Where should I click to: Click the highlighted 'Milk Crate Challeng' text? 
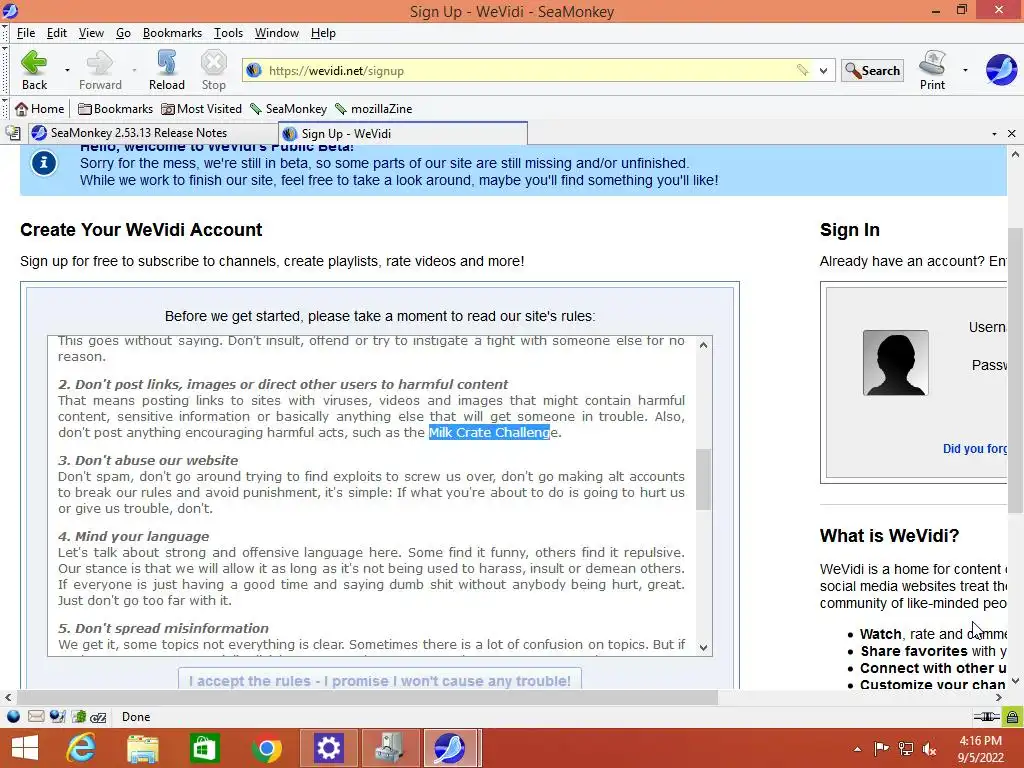tap(489, 432)
